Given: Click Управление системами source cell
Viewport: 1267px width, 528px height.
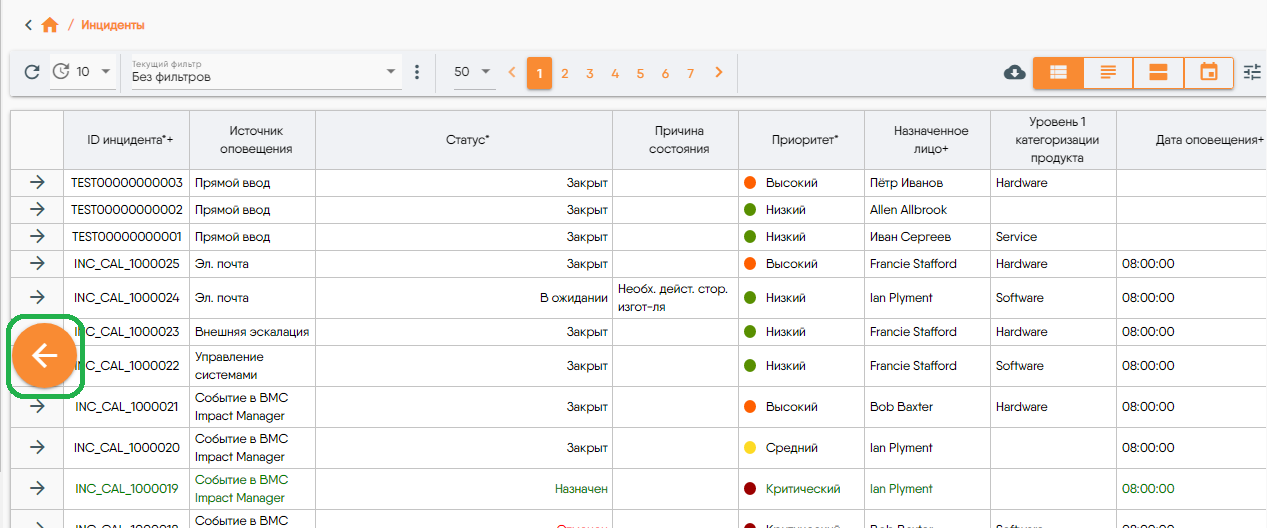Looking at the screenshot, I should click(x=253, y=366).
